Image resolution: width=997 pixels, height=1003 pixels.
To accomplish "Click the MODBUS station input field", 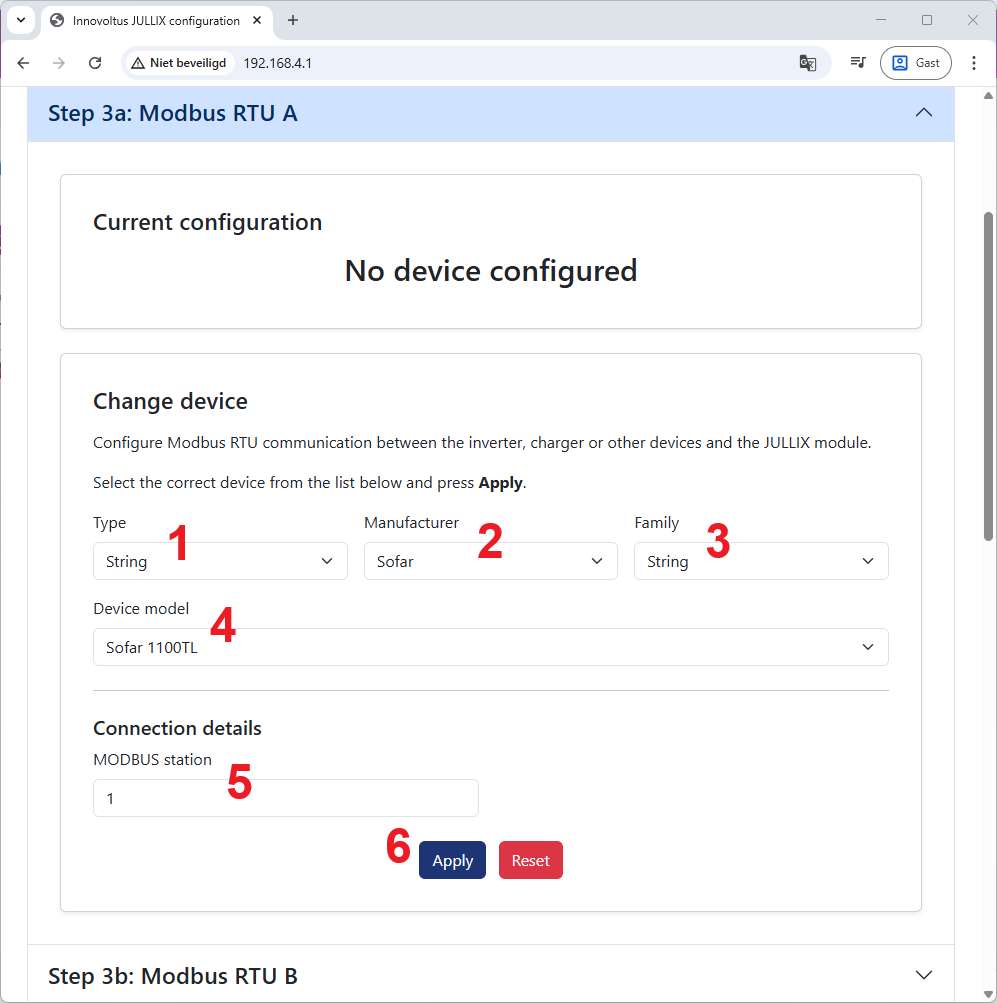I will [285, 798].
